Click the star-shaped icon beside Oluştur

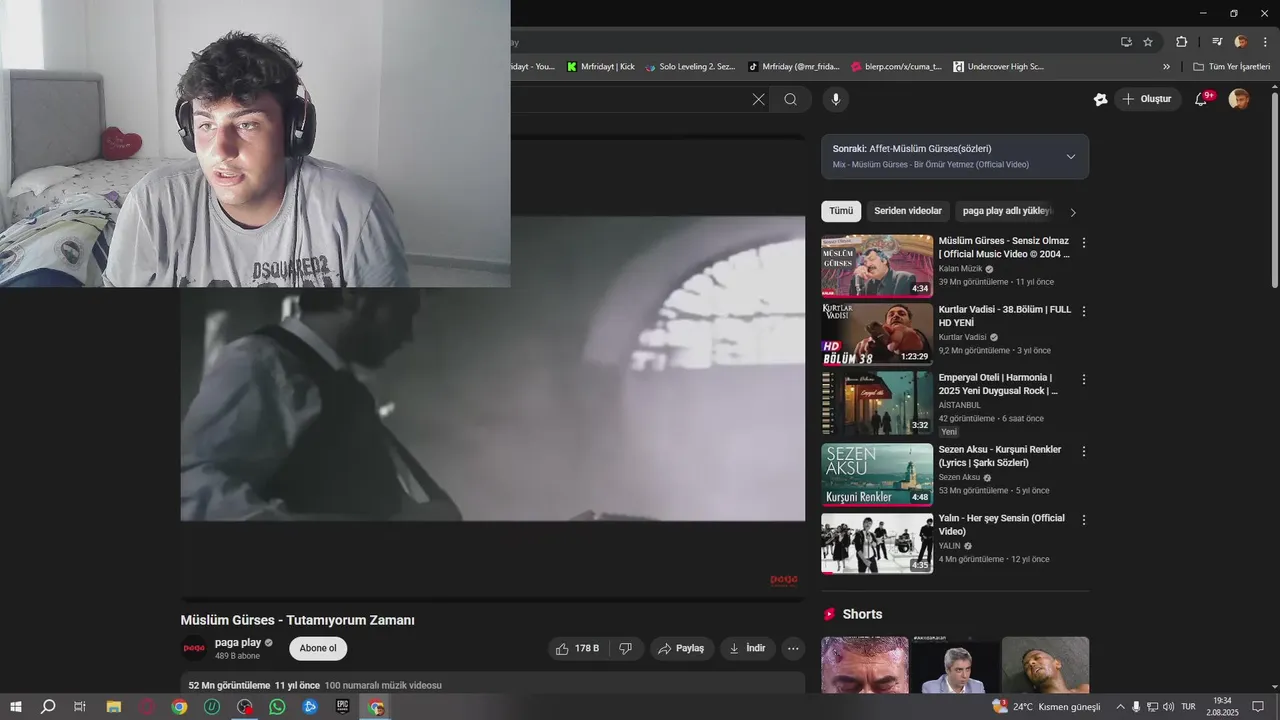[1100, 99]
